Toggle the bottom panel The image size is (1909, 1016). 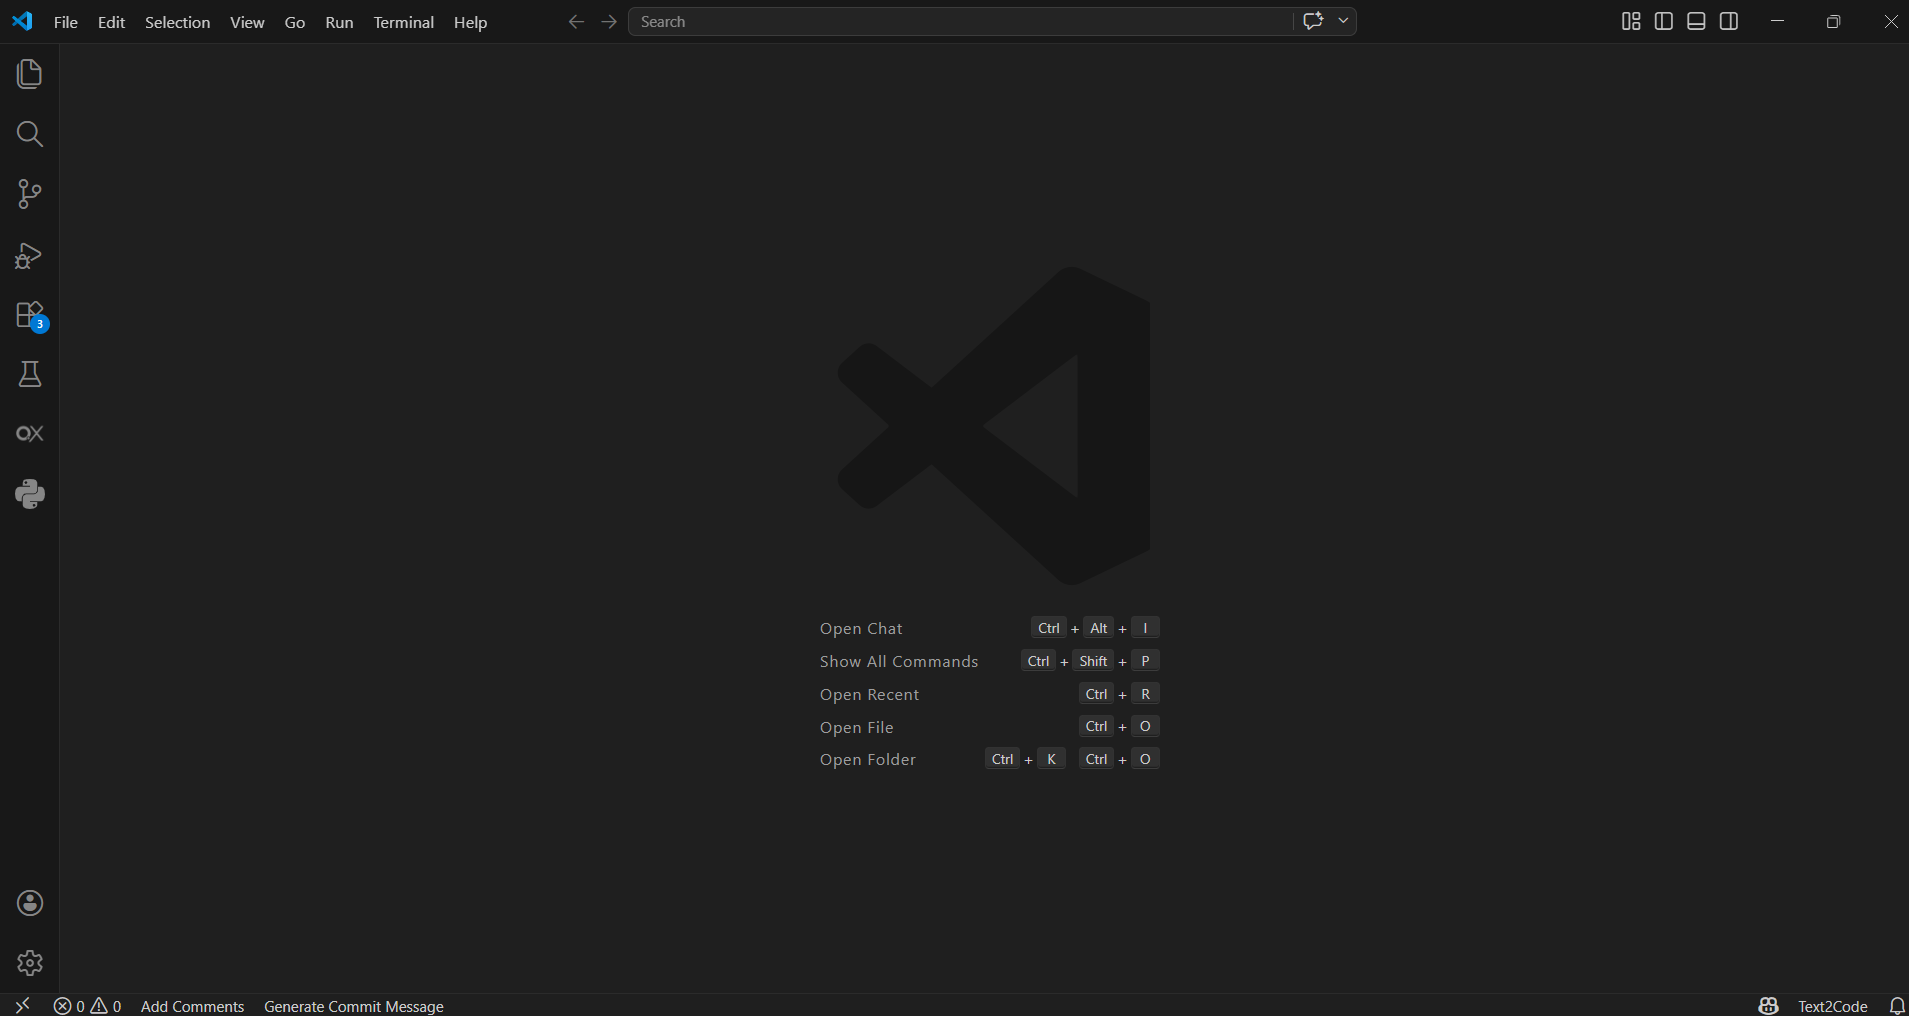point(1696,21)
